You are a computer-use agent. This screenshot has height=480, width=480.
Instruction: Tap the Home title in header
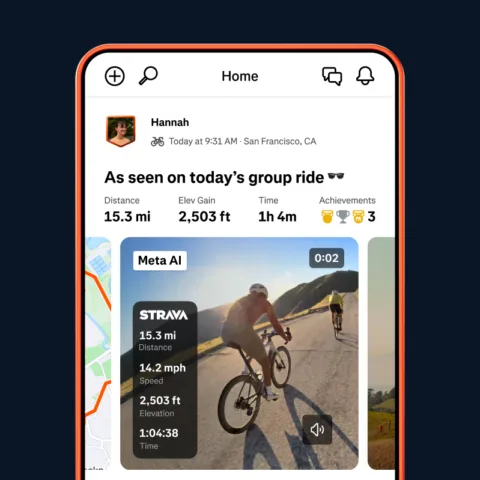[x=240, y=76]
